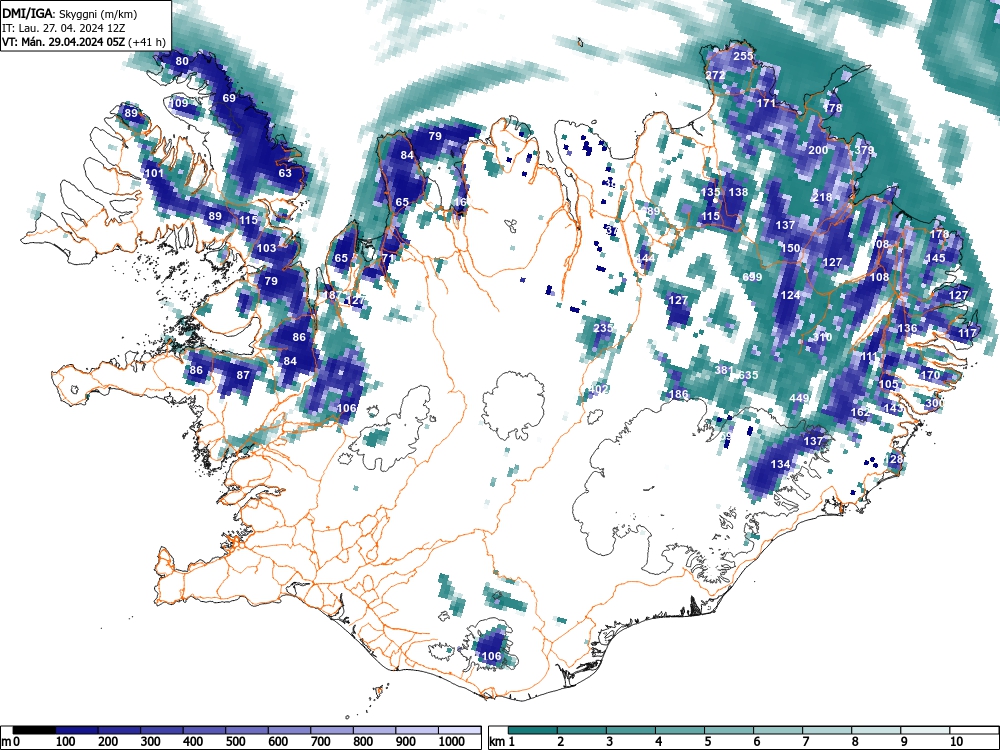Click the visibility value 124
Viewport: 1000px width, 750px height.
[790, 295]
